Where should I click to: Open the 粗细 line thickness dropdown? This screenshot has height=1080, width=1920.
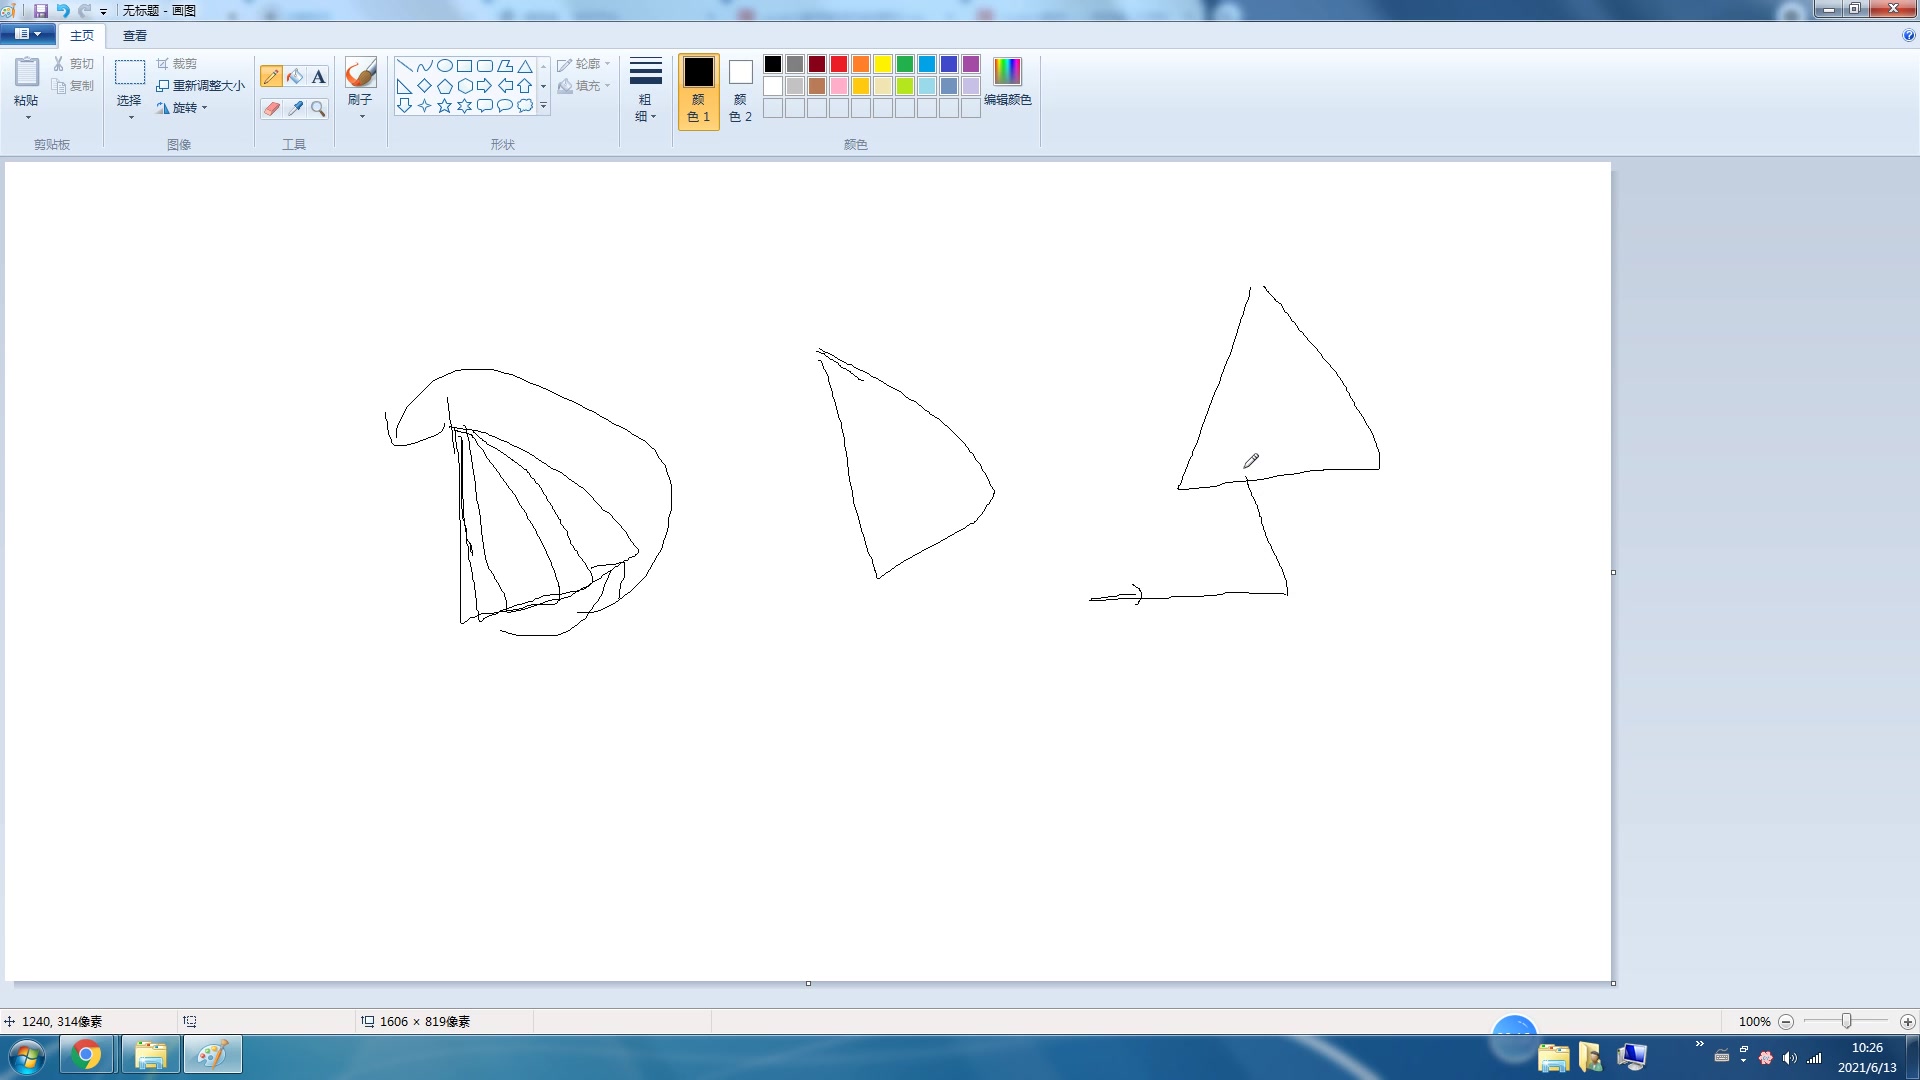pos(645,90)
